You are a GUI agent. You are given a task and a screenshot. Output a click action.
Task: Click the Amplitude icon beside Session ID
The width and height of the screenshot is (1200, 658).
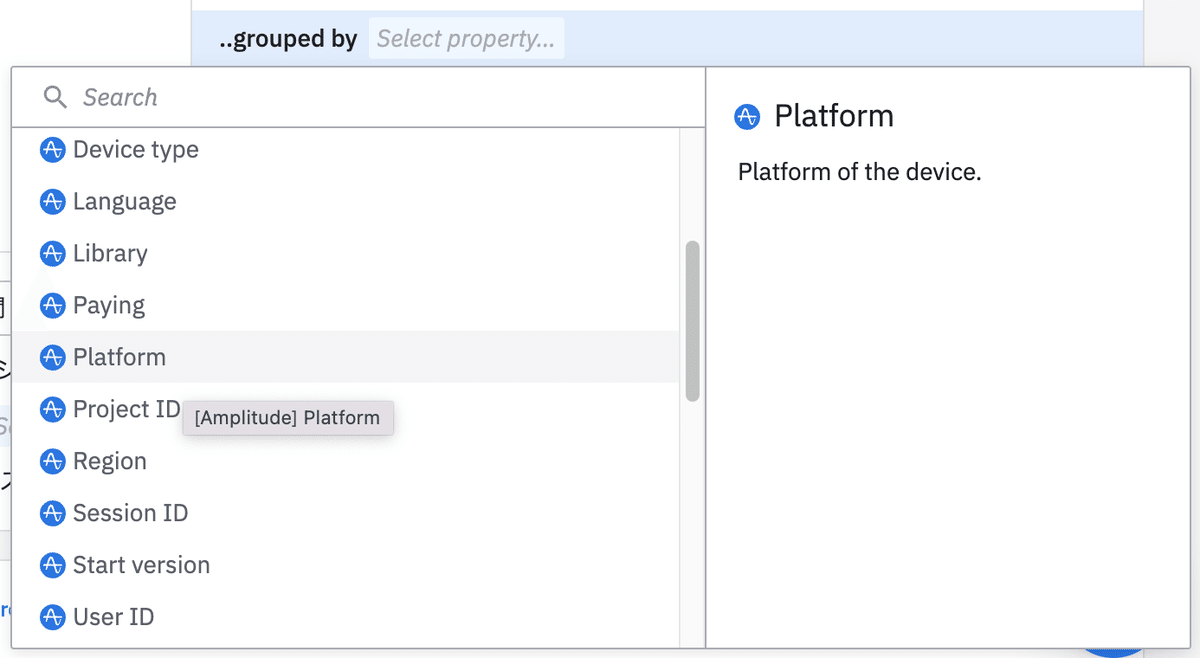[52, 514]
